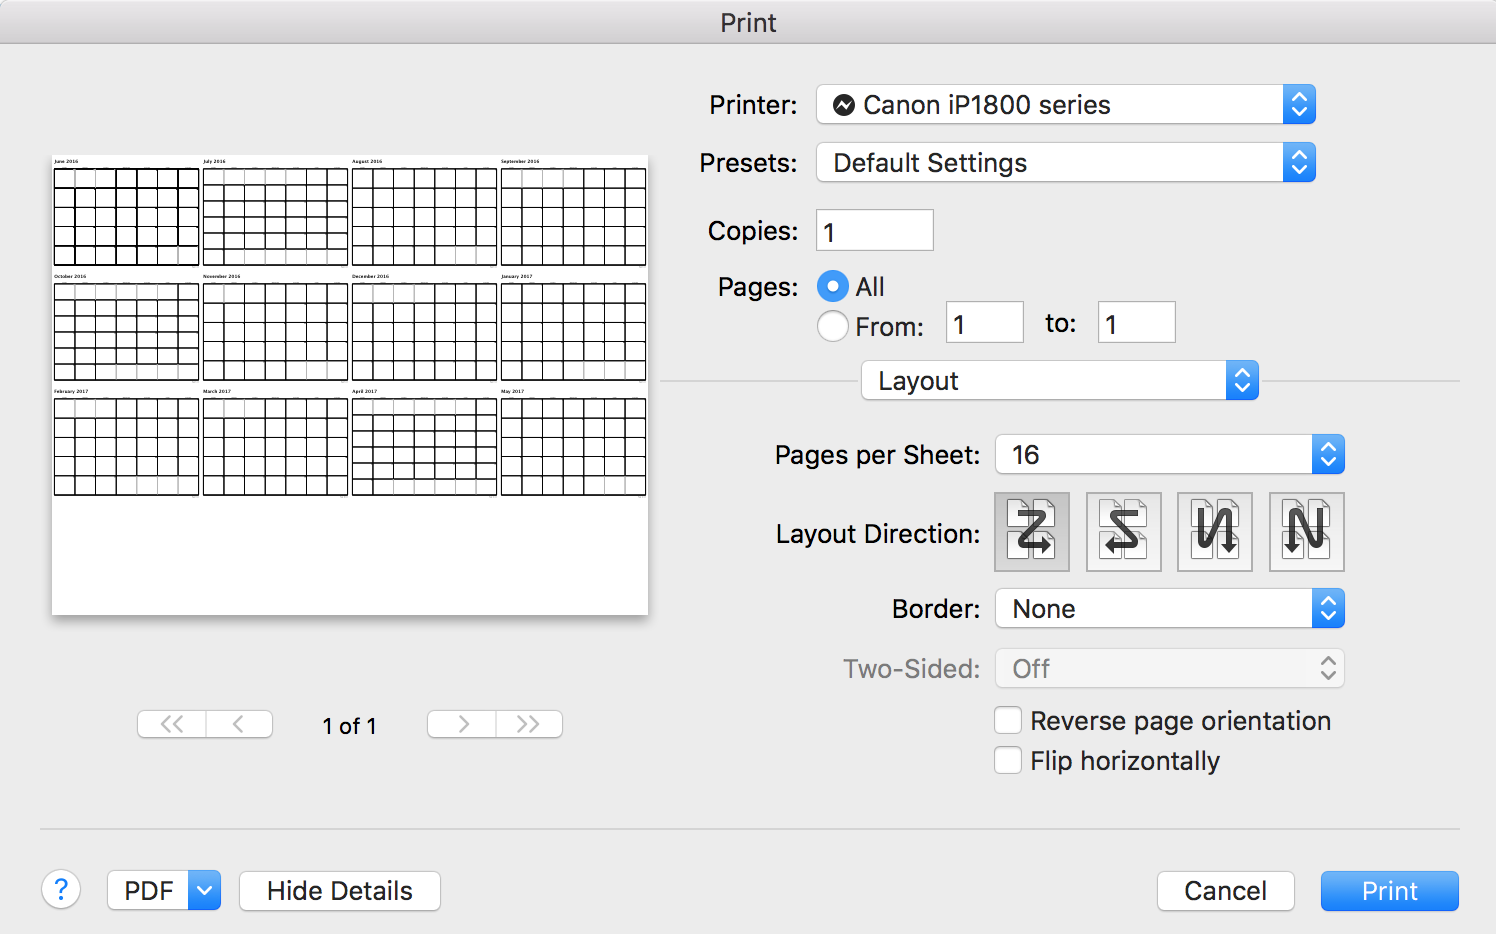Enable Reverse page orientation

click(x=1008, y=721)
